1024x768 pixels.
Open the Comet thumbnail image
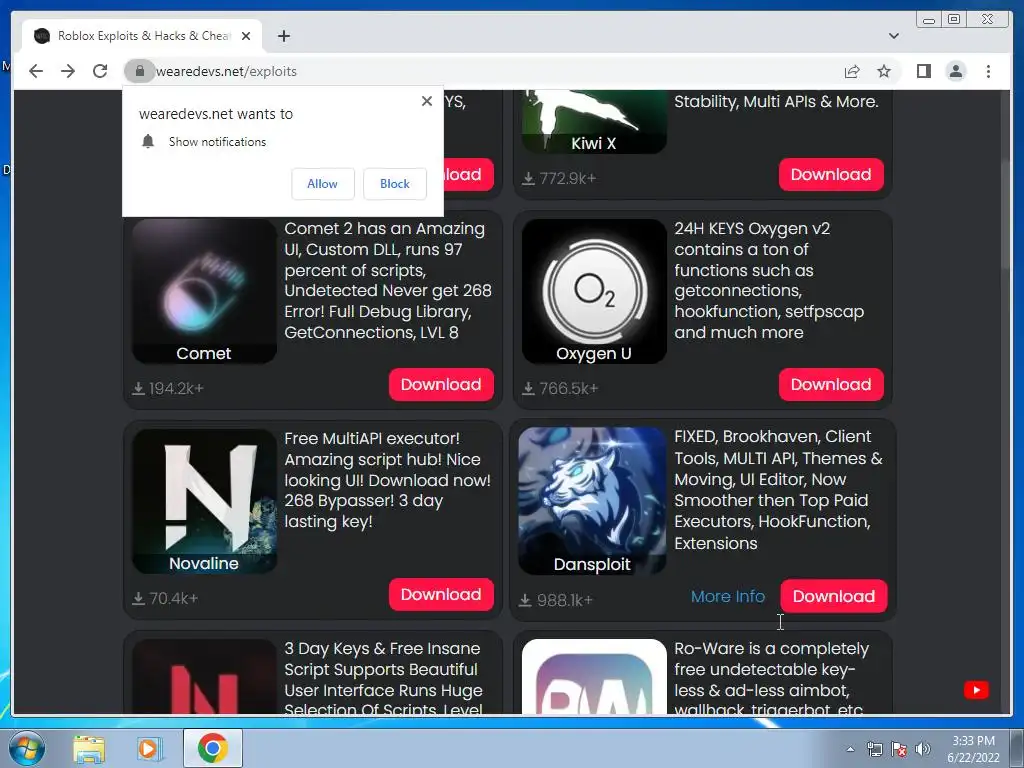(204, 291)
